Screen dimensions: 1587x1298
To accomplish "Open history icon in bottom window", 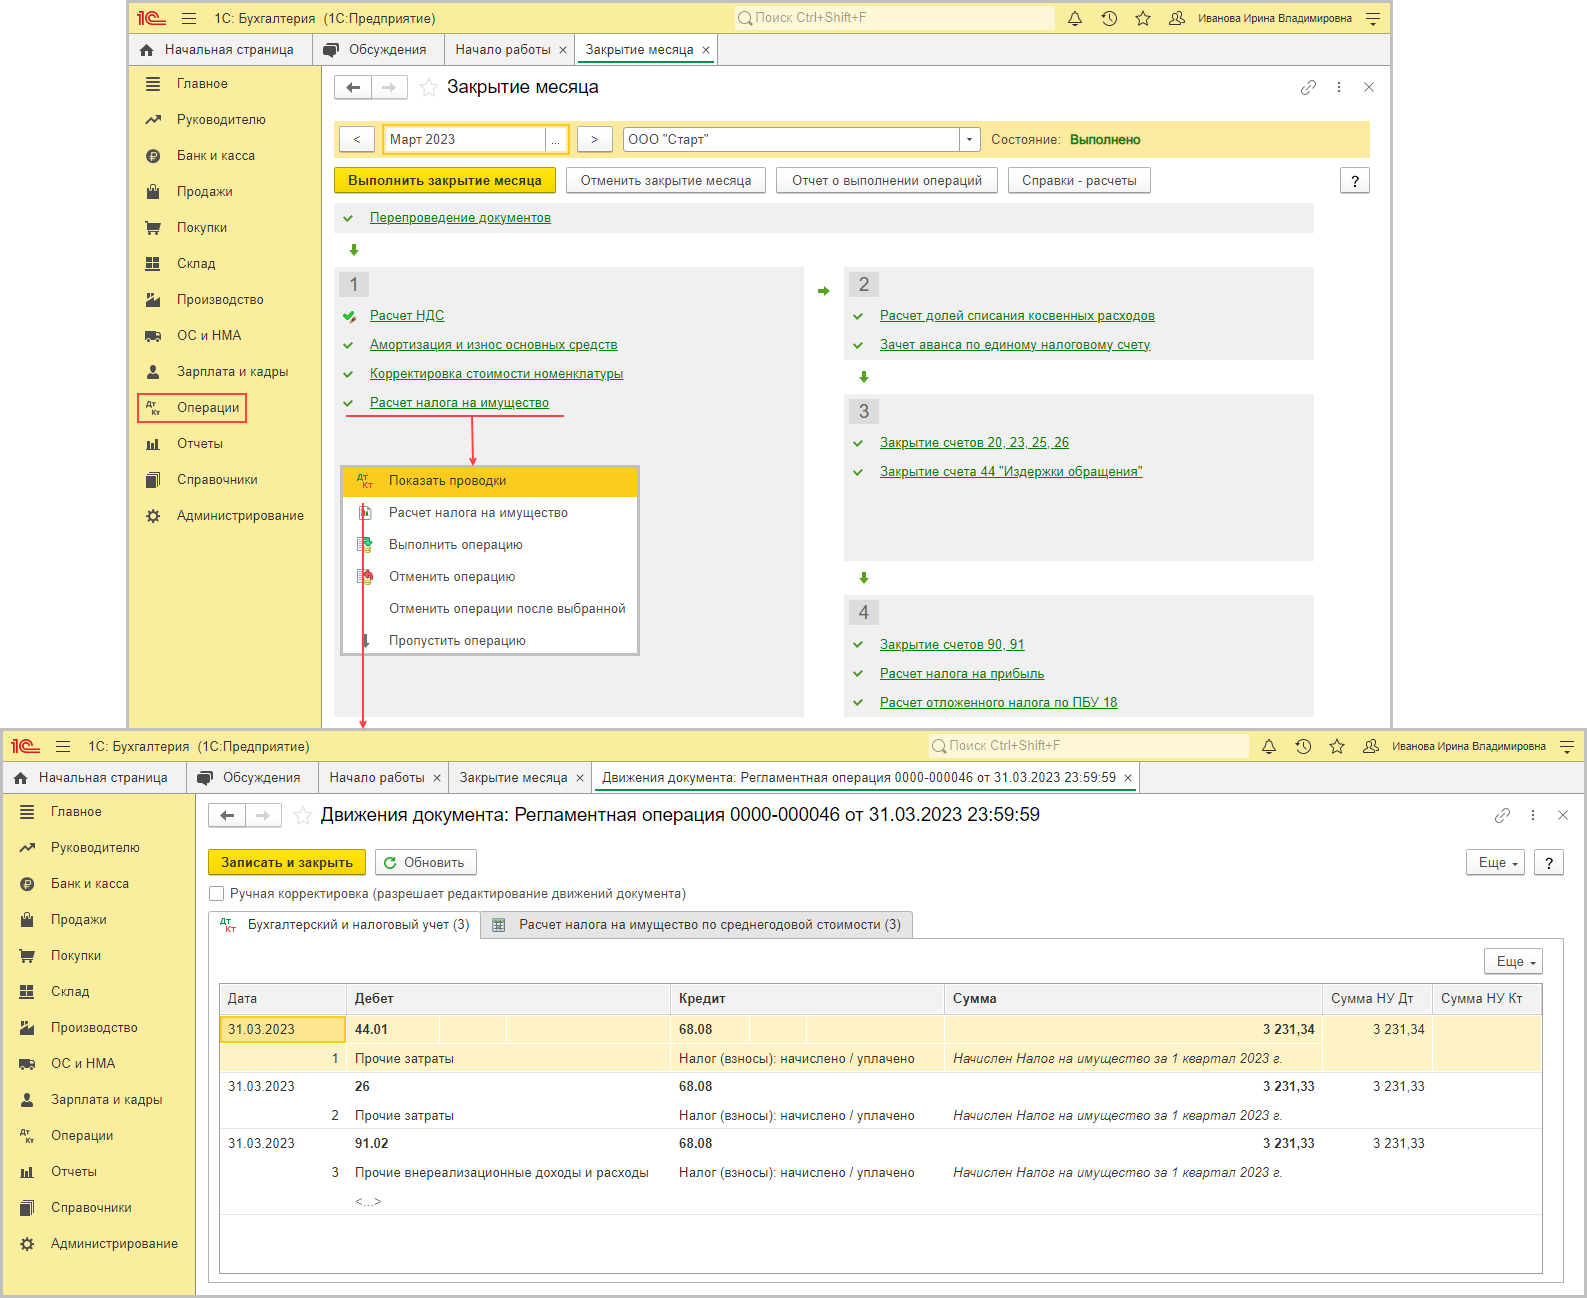I will tap(1303, 746).
